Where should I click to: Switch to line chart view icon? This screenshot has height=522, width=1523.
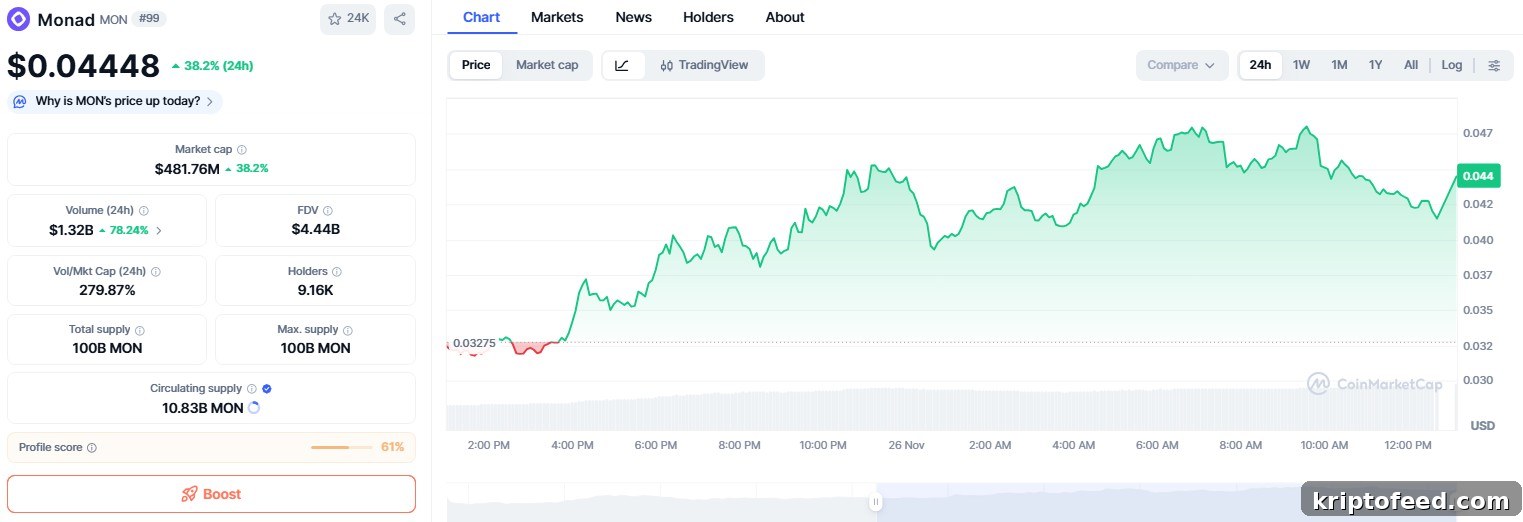point(622,65)
